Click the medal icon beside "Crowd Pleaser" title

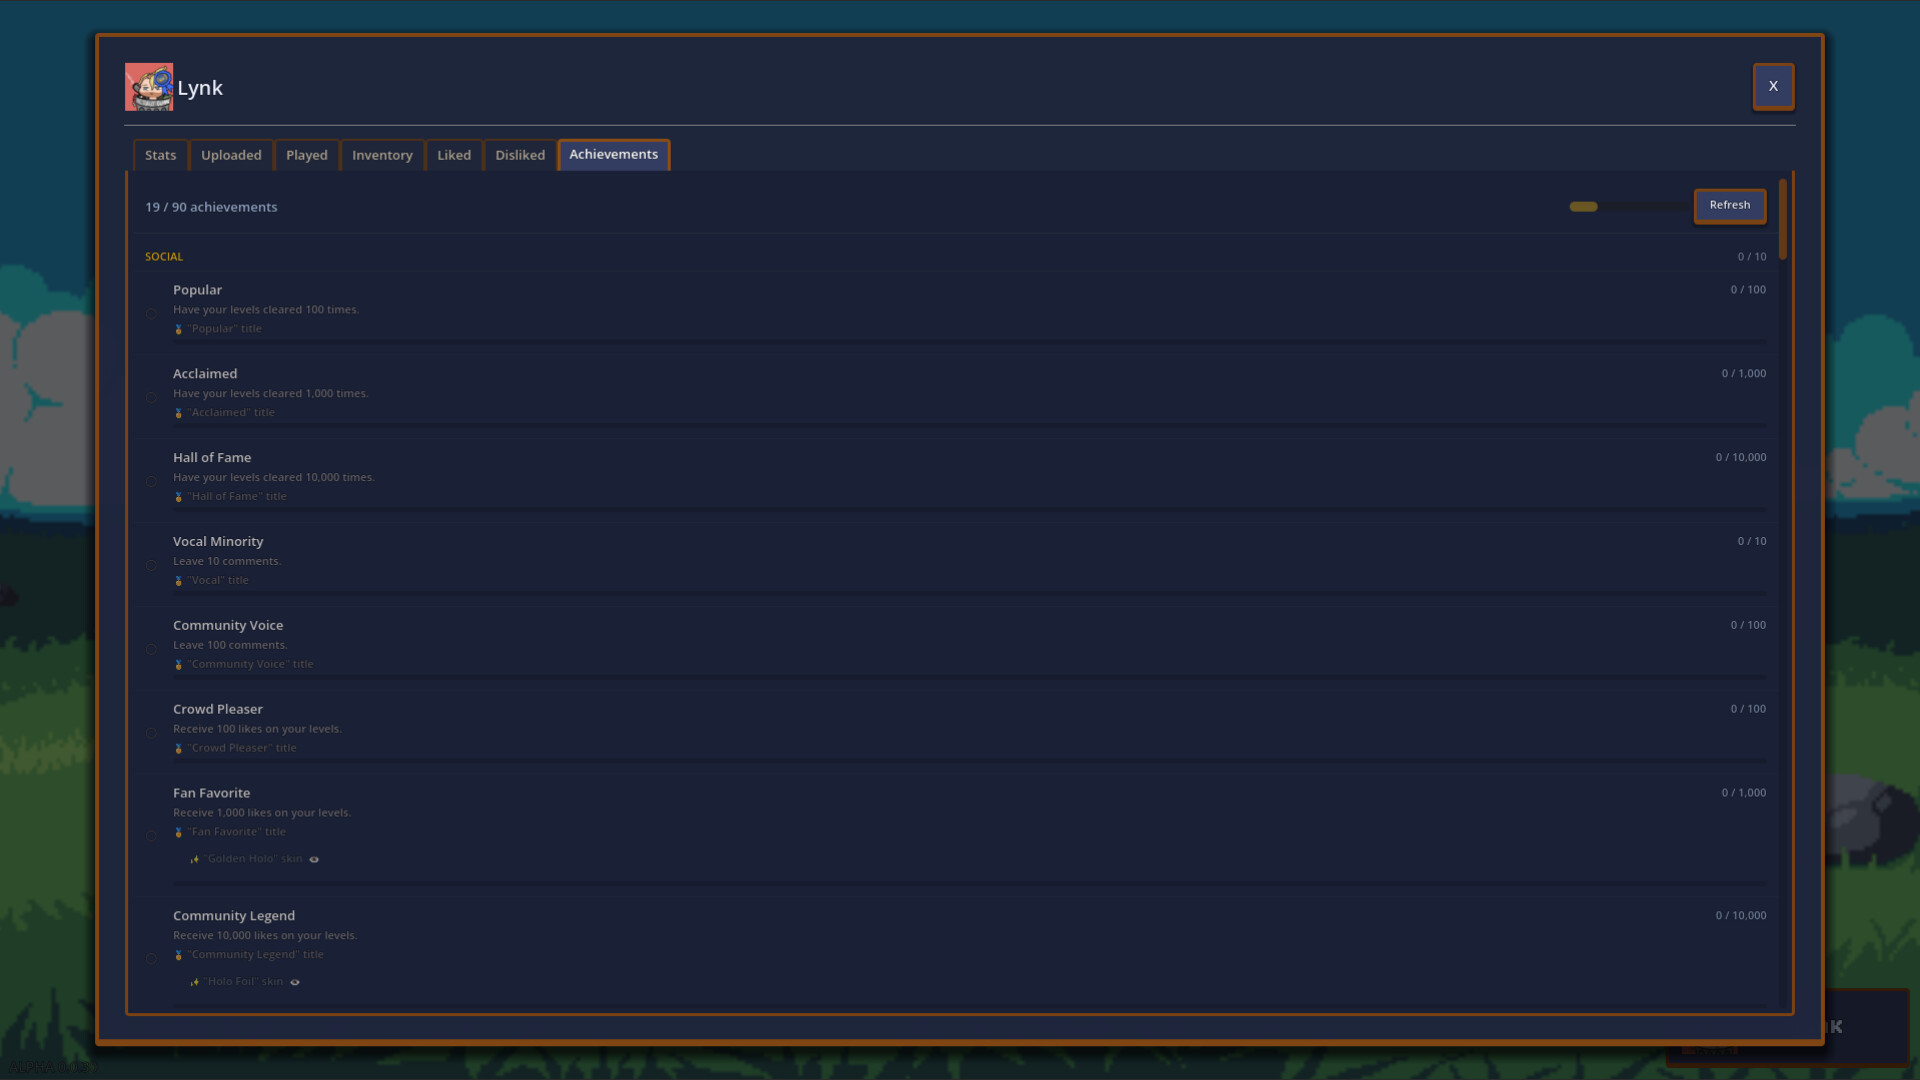[x=179, y=748]
